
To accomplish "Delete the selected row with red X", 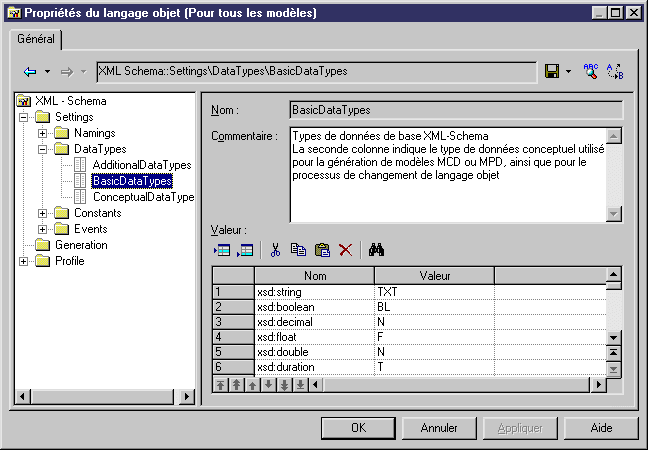I will [x=346, y=250].
